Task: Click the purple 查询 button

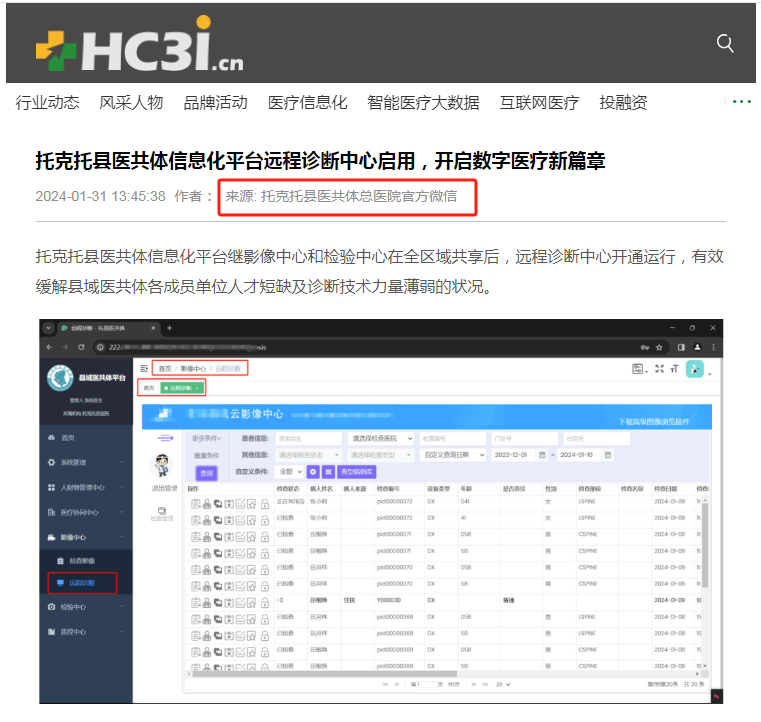Action: click(x=207, y=473)
